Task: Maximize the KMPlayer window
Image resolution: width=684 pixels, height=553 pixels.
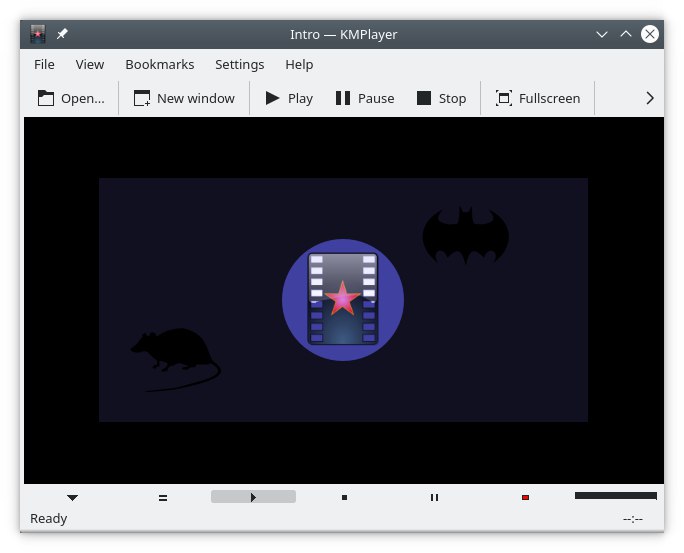Action: coord(626,34)
